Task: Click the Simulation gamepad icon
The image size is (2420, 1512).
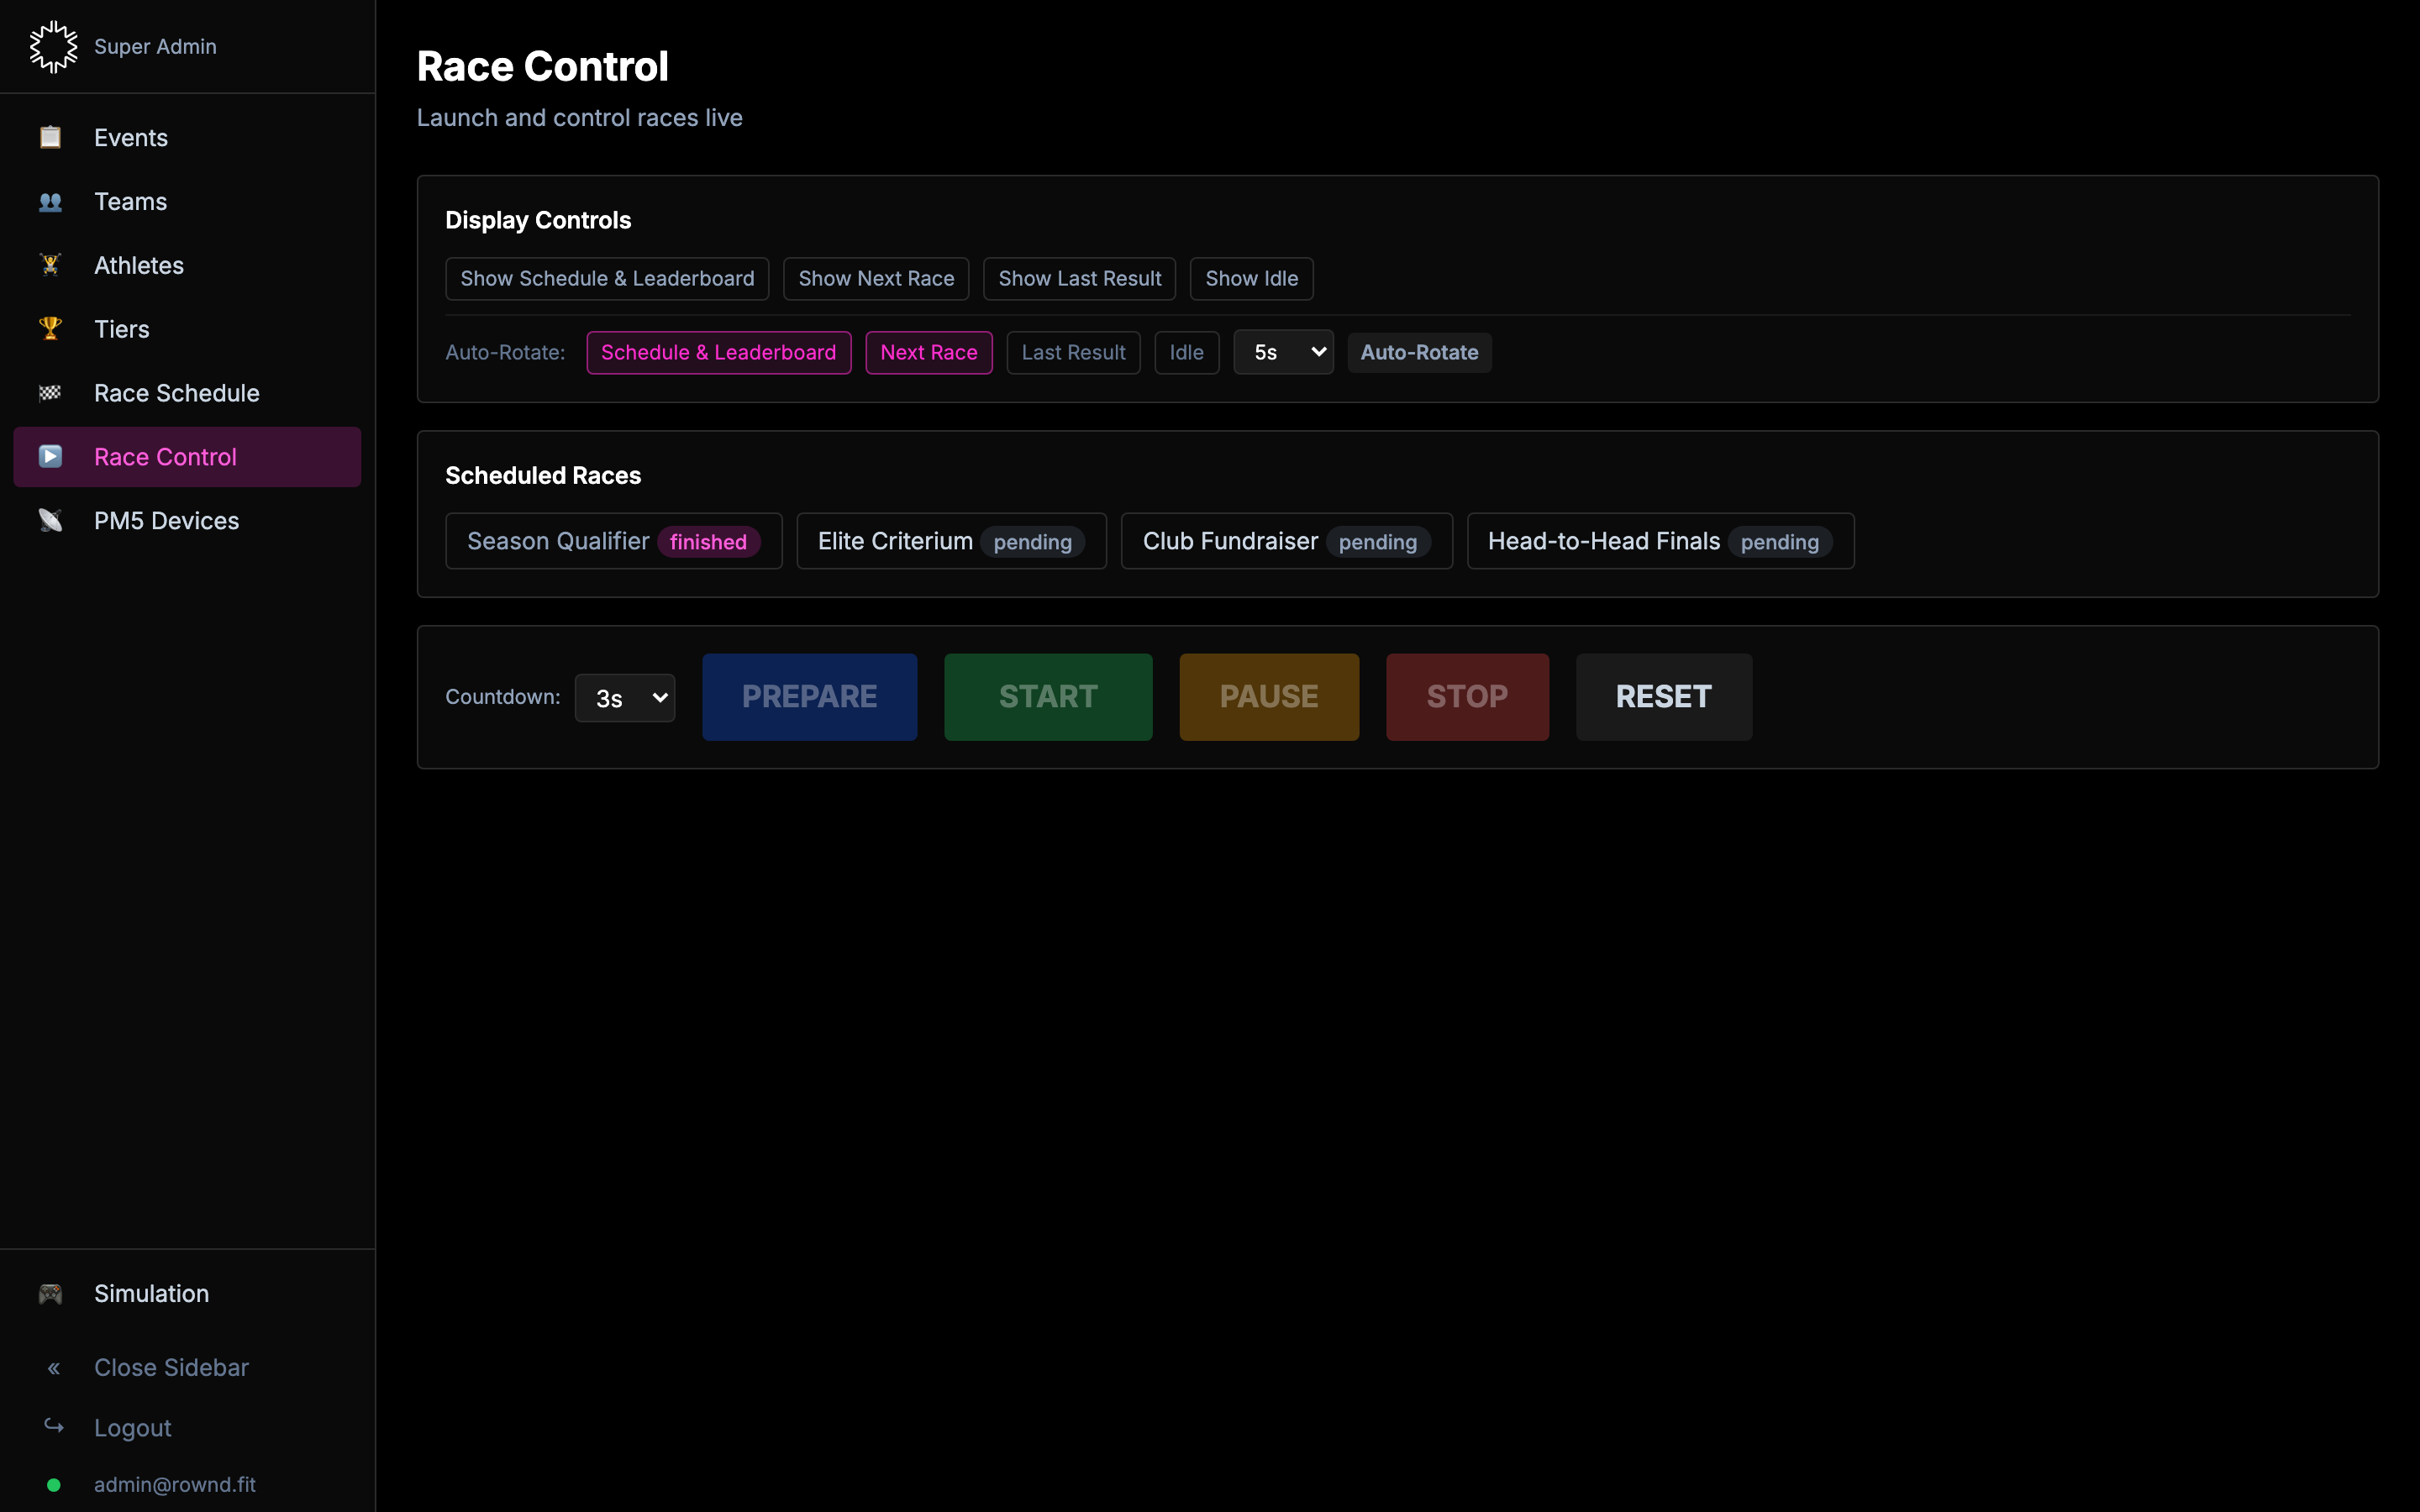Action: [51, 1293]
